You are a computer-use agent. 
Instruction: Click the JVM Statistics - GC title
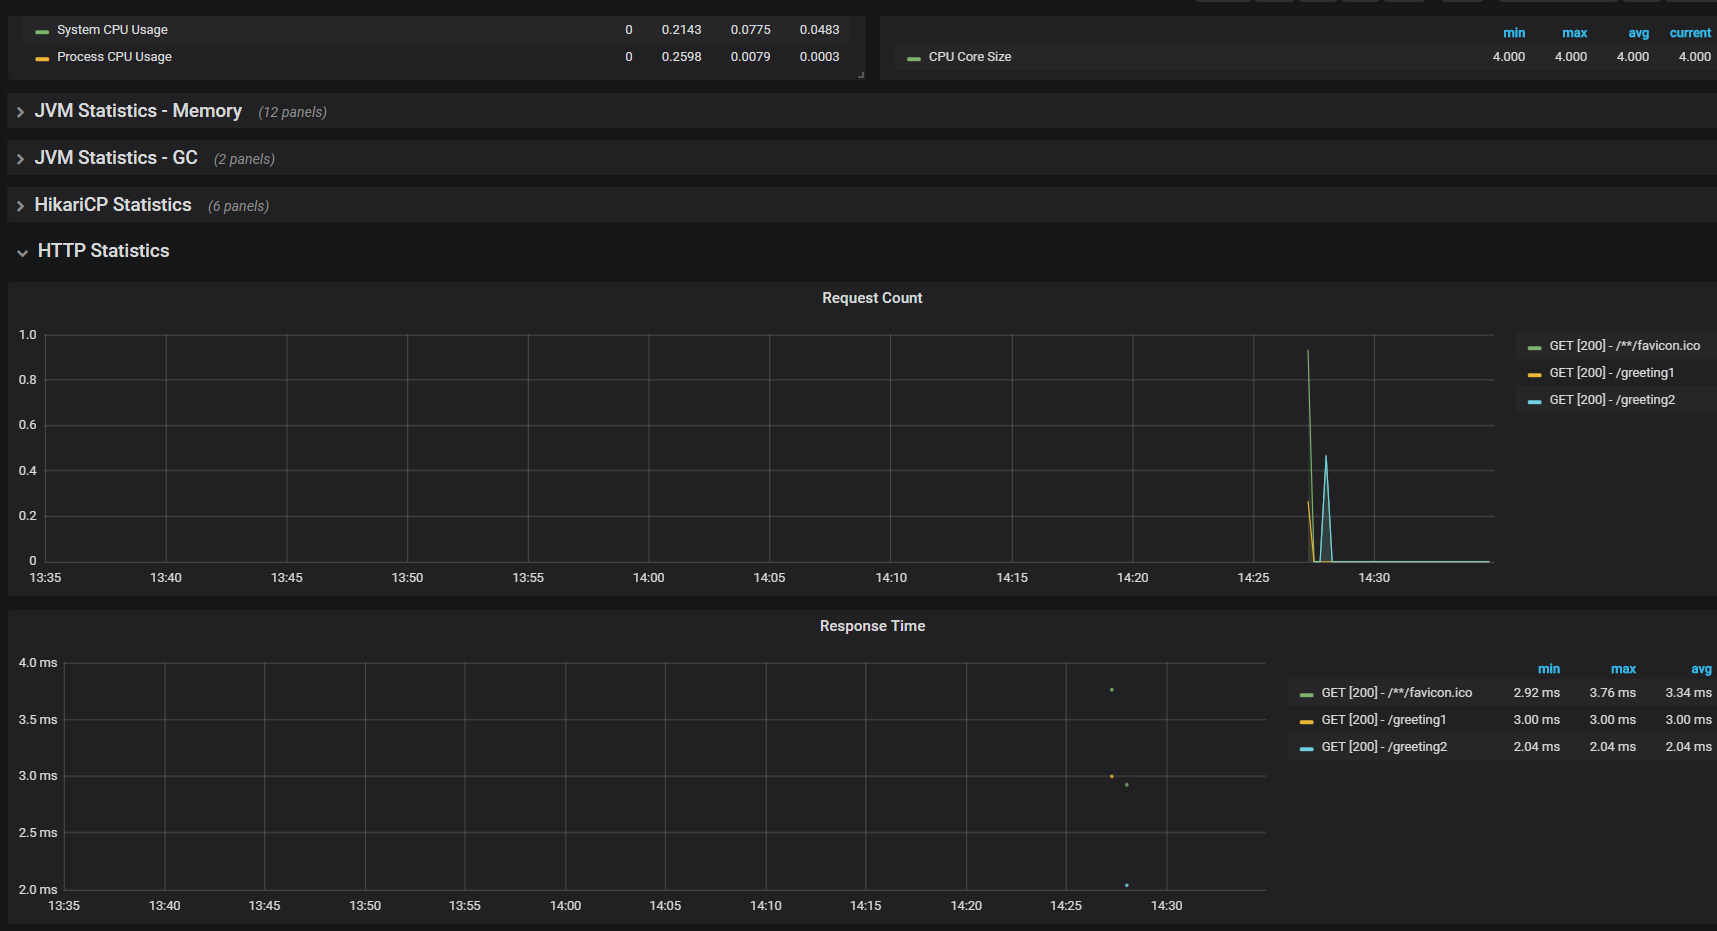click(116, 158)
